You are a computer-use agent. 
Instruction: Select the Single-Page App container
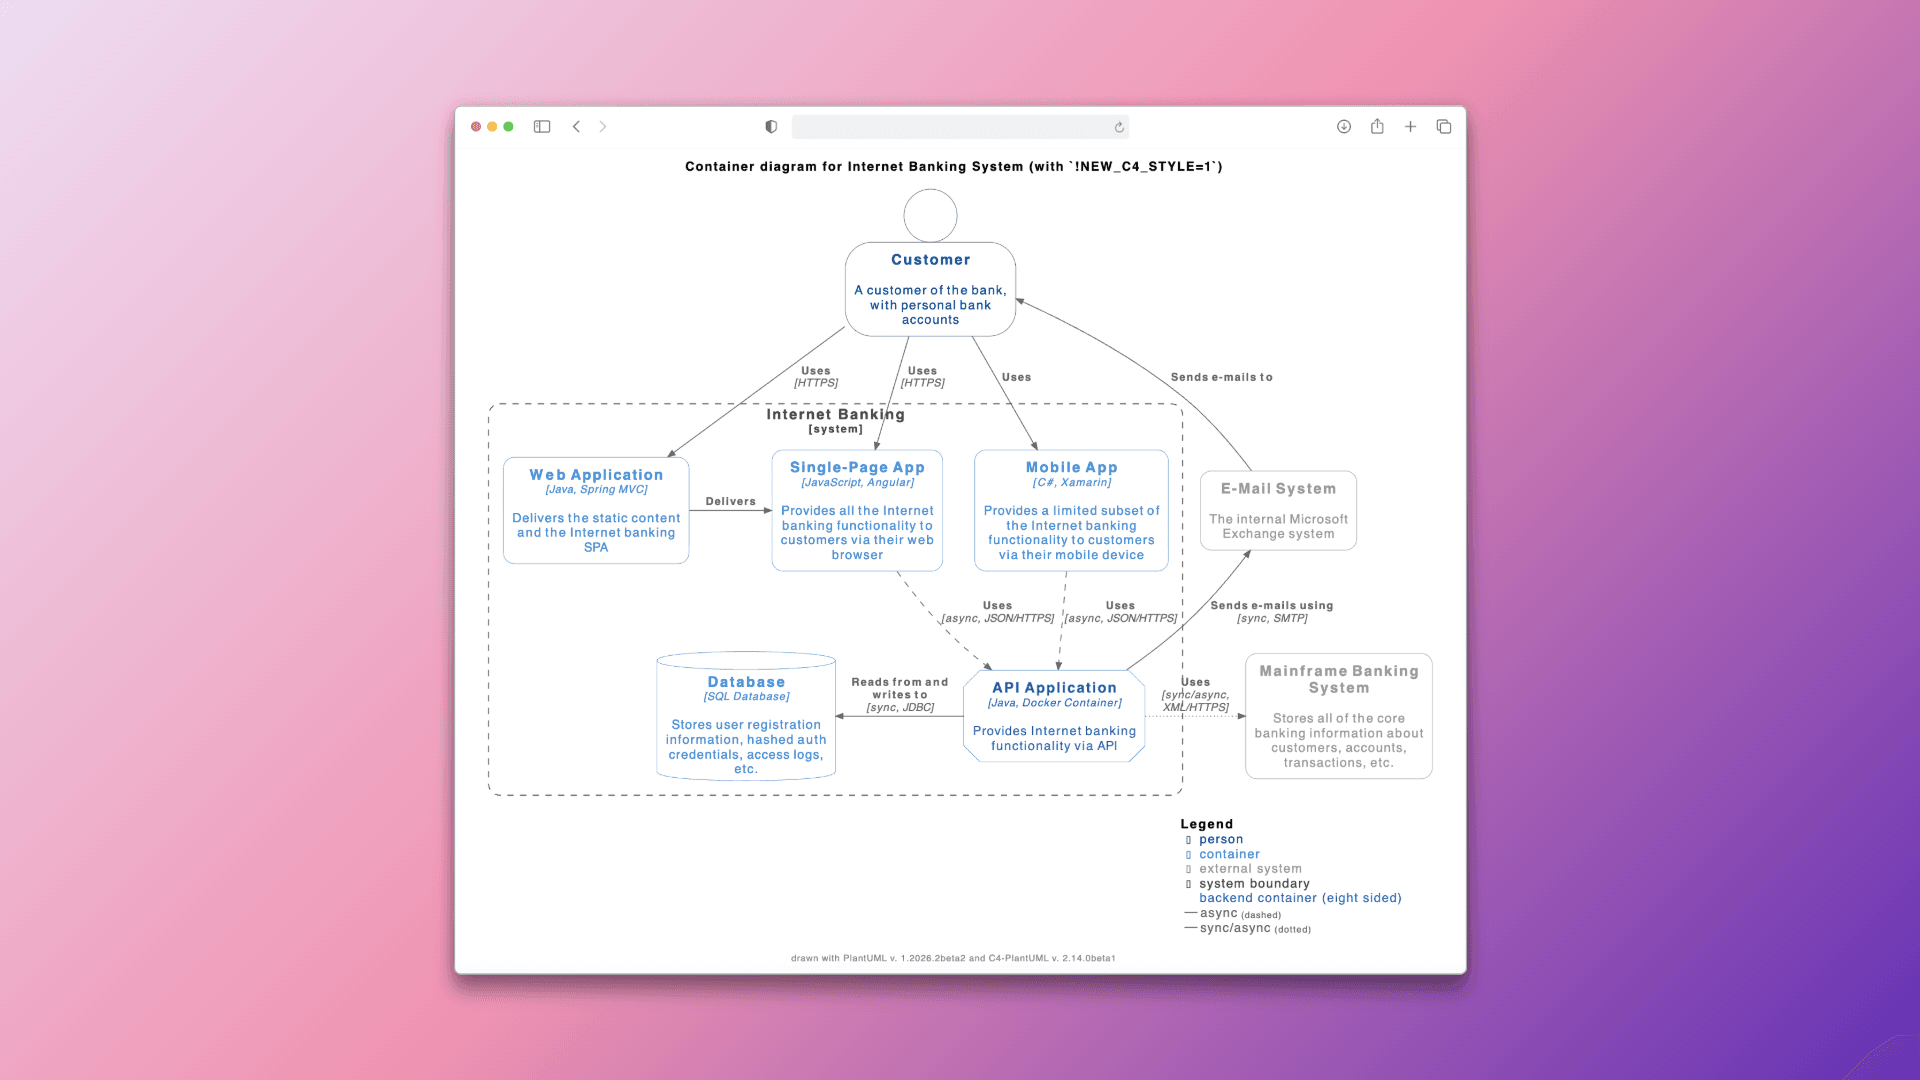[857, 511]
